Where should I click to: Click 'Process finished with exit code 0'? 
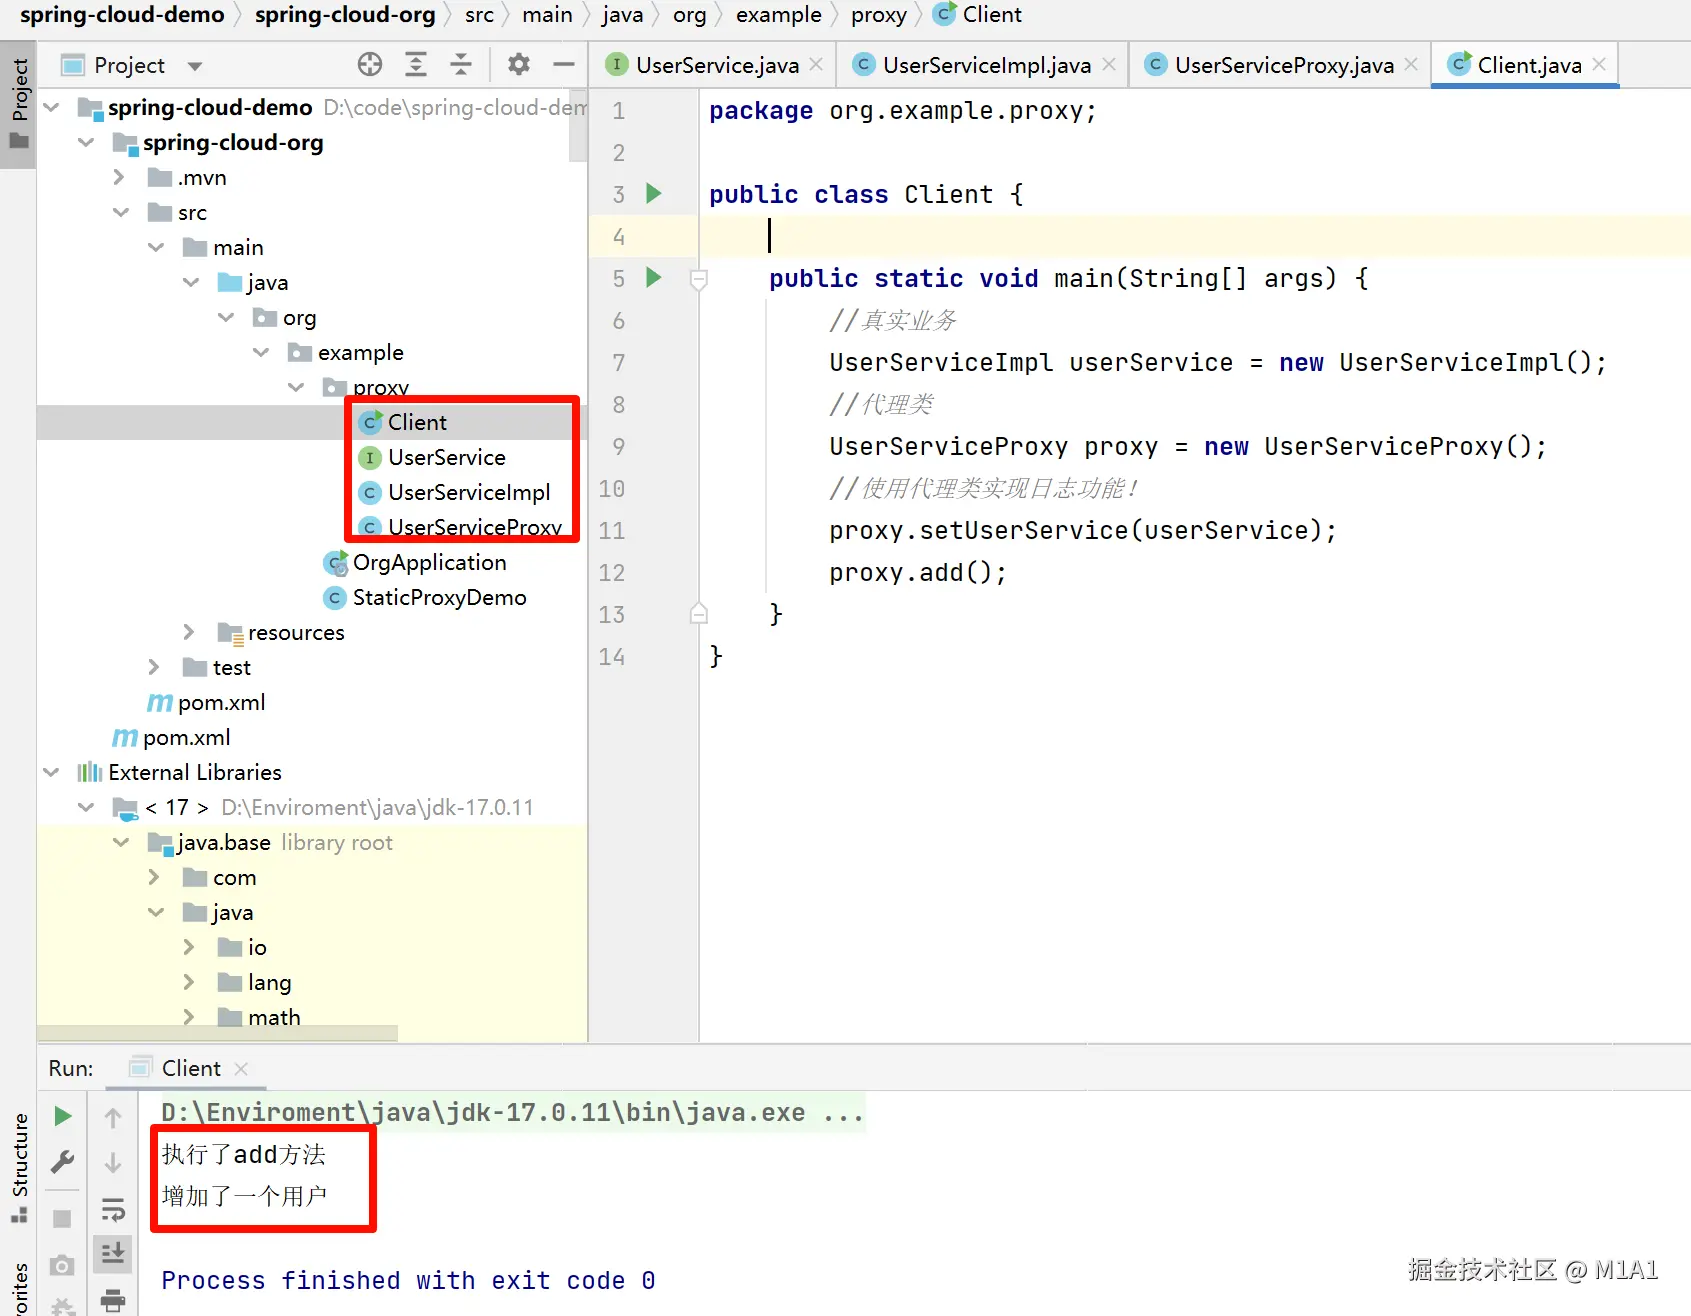click(408, 1281)
